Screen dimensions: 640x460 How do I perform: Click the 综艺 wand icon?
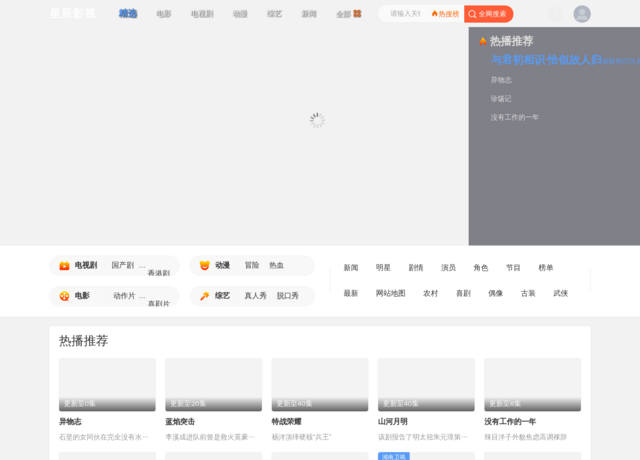pyautogui.click(x=204, y=296)
